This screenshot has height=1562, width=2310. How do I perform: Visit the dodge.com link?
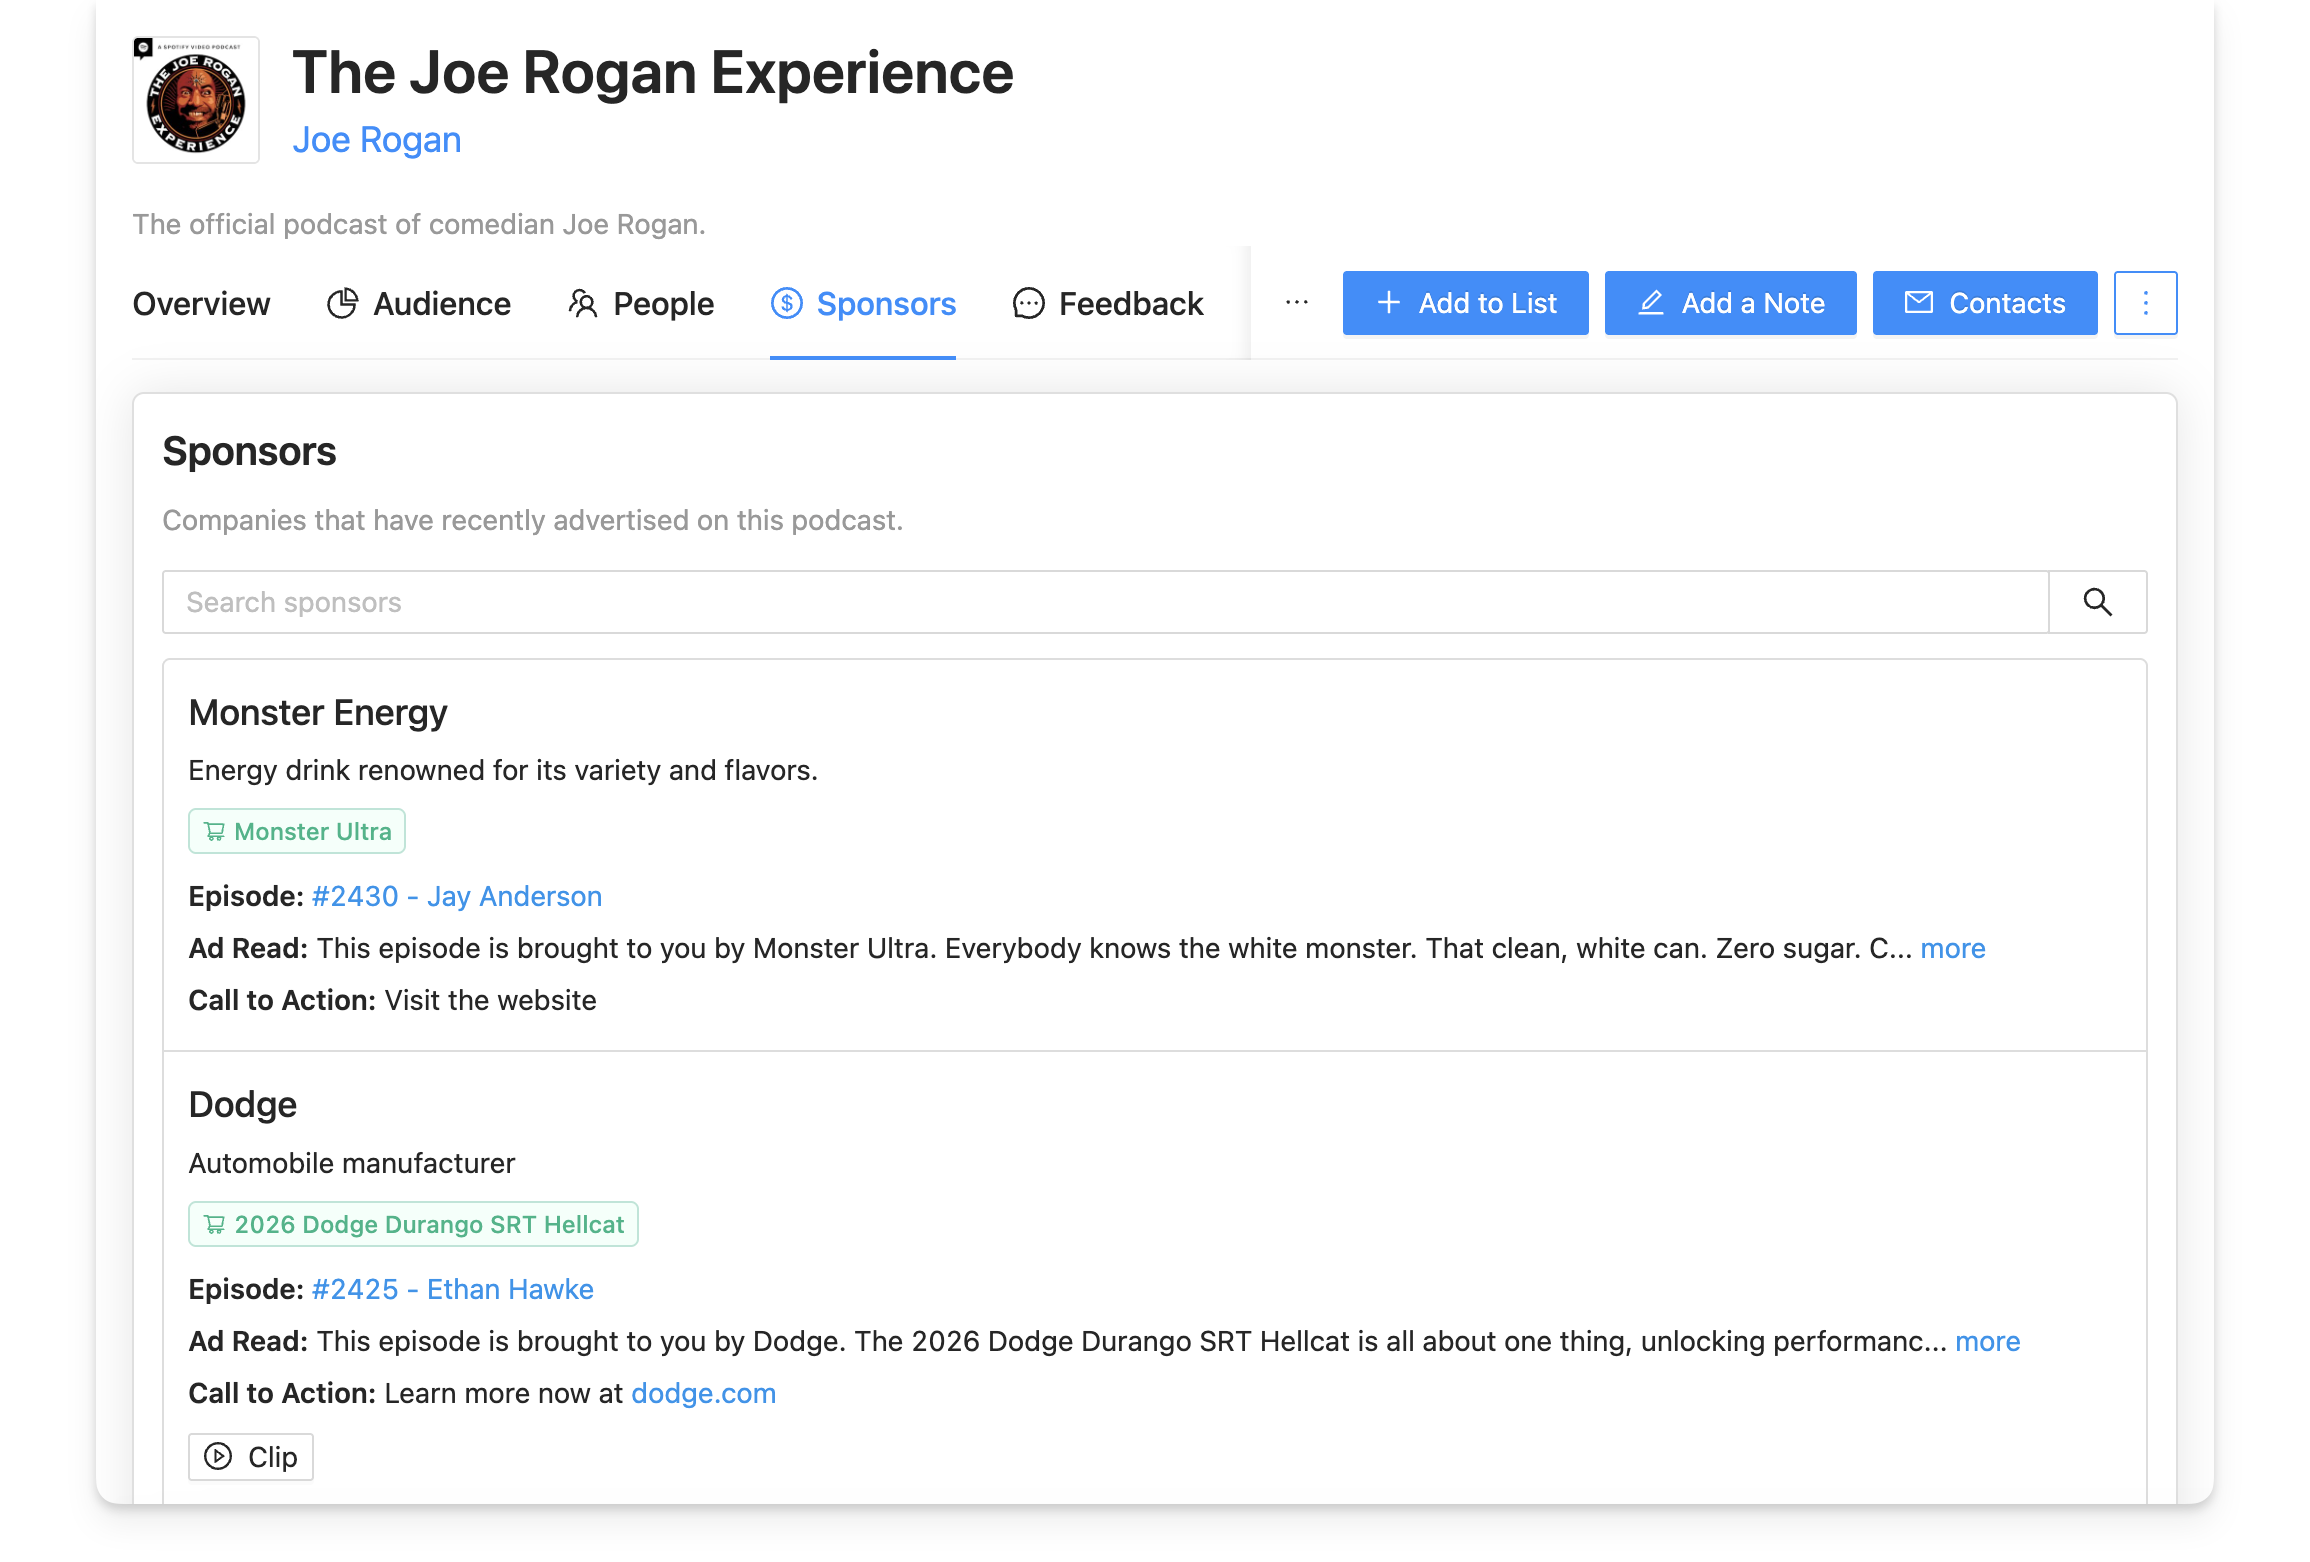[x=703, y=1392]
